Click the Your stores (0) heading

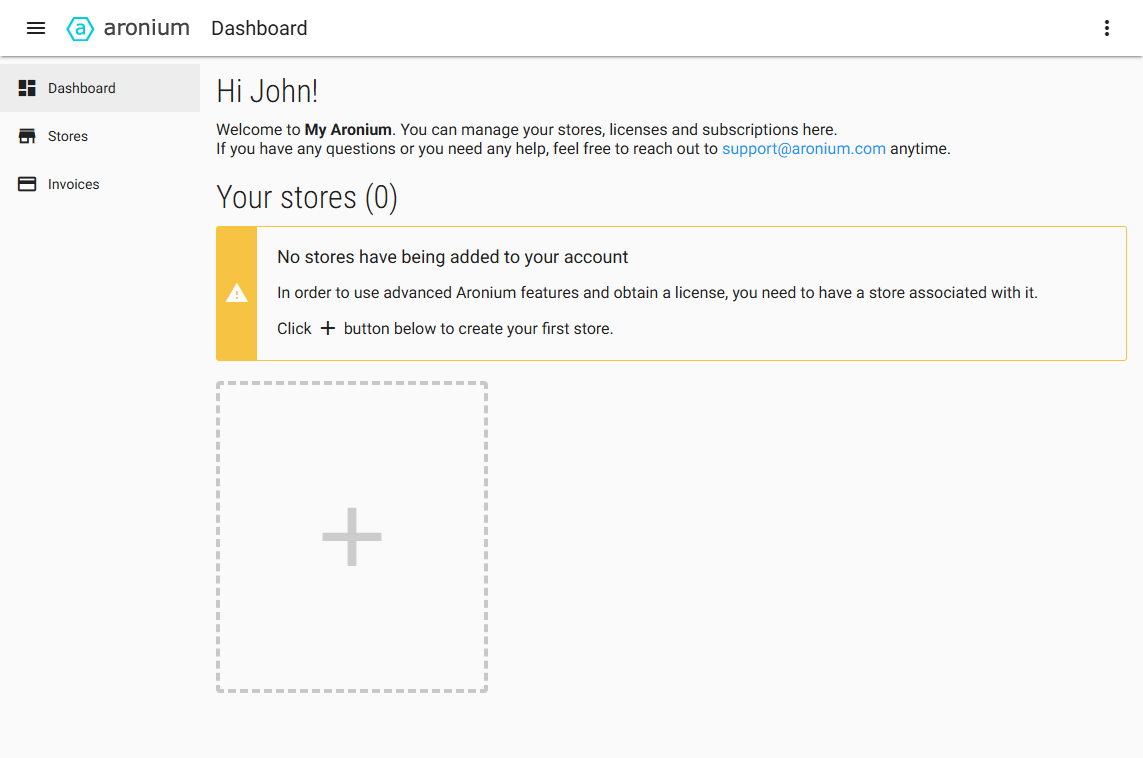point(306,197)
